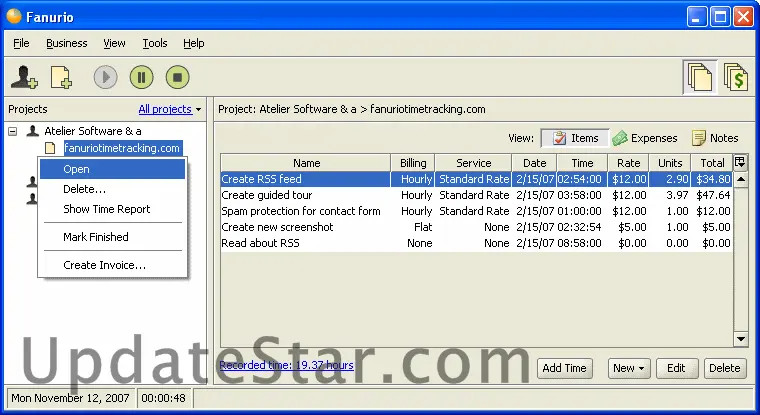This screenshot has width=760, height=415.
Task: Select the Read about RSS row
Action: (x=476, y=243)
